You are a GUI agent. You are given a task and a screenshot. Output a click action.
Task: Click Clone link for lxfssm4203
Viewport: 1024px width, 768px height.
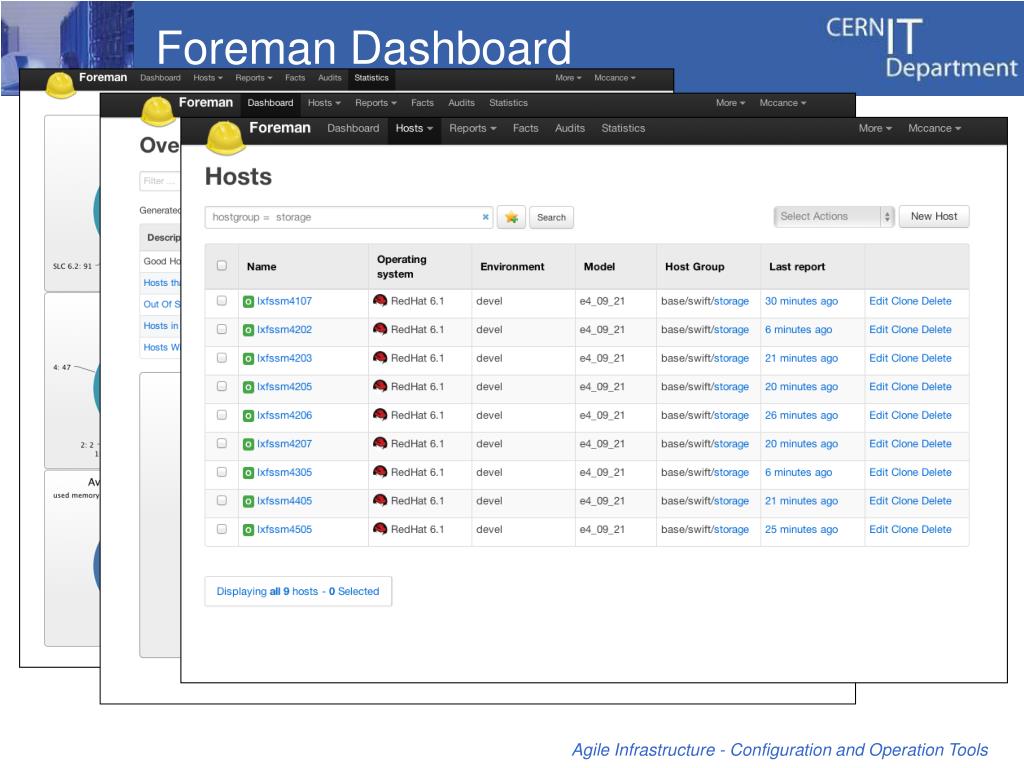pos(904,359)
